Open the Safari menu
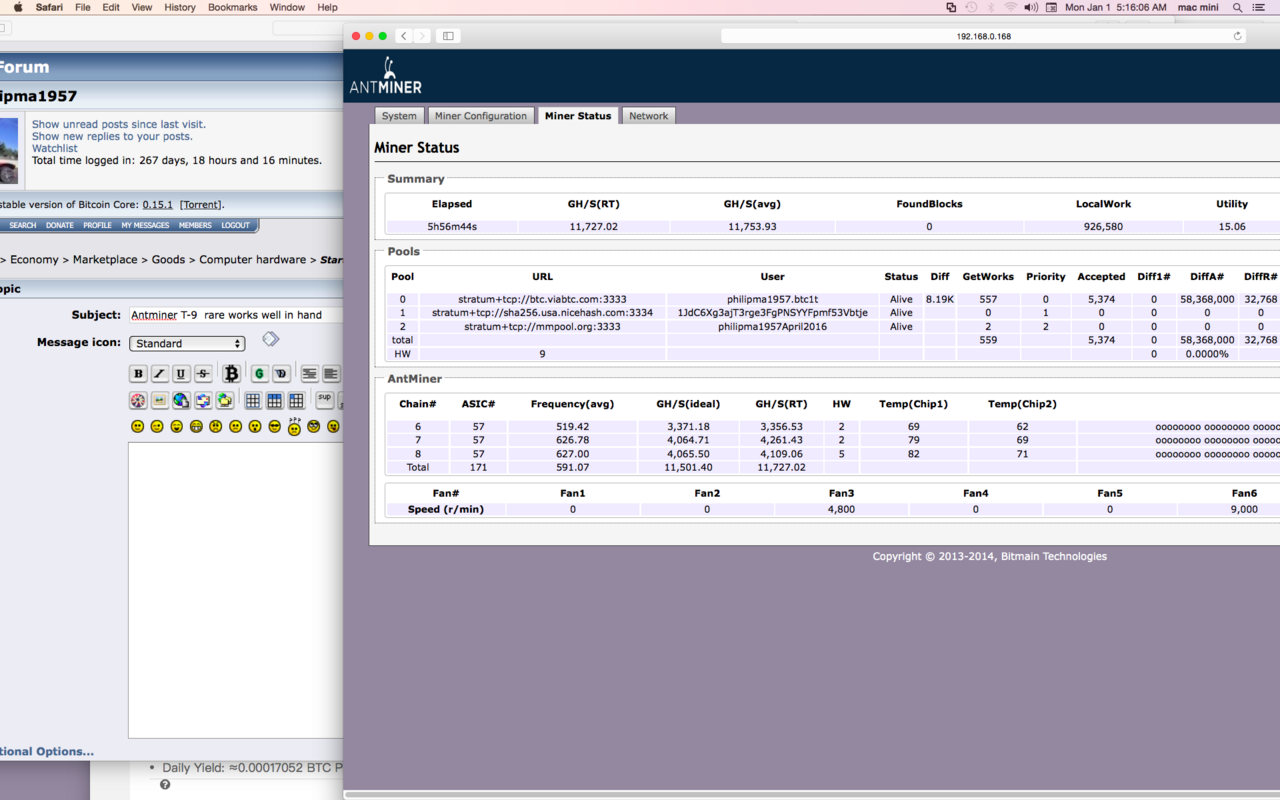1280x800 pixels. pyautogui.click(x=50, y=7)
